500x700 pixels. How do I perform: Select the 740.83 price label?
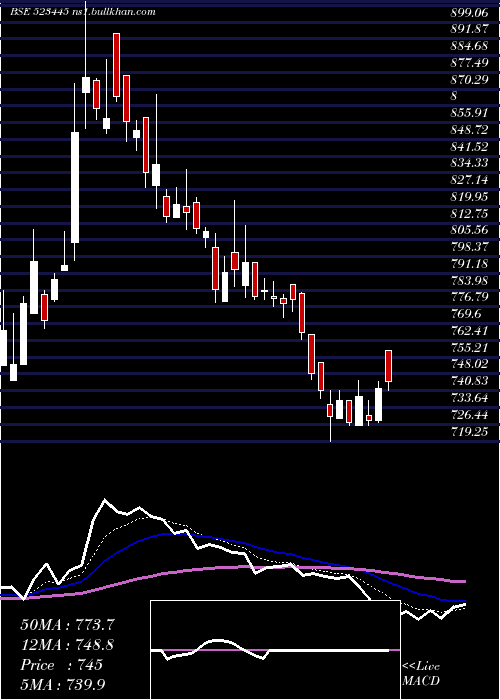click(x=469, y=381)
